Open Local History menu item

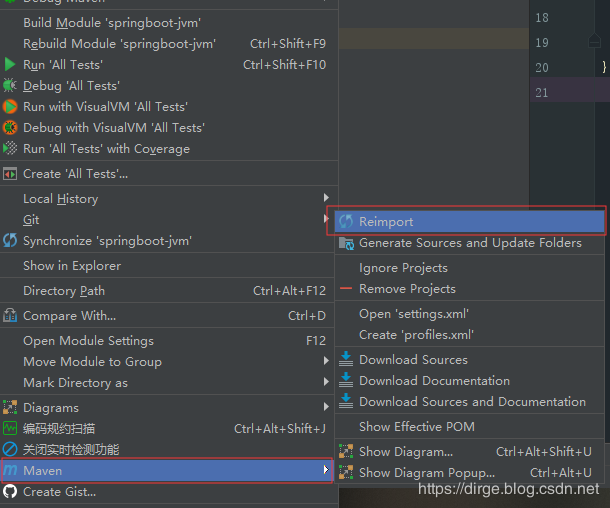167,198
